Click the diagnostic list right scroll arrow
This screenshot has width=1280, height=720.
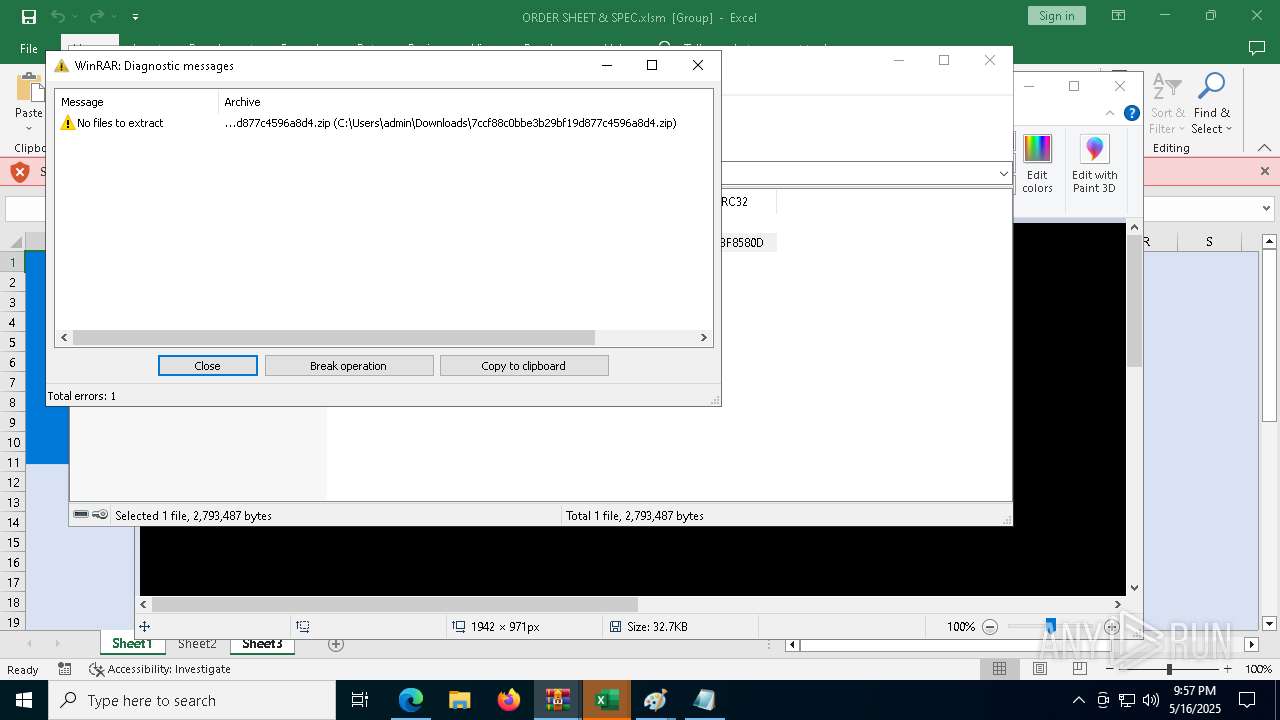click(x=703, y=338)
